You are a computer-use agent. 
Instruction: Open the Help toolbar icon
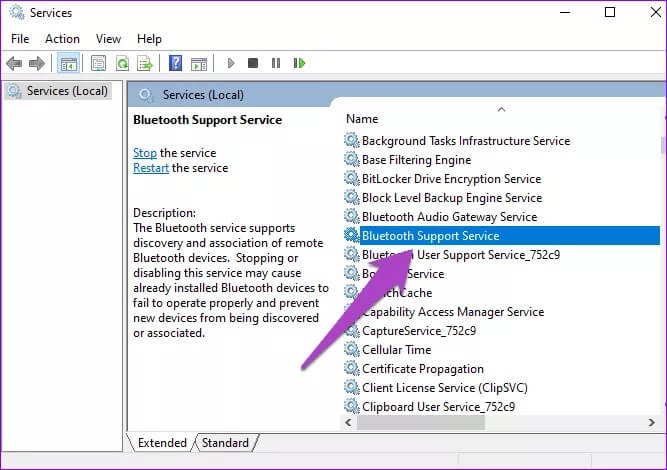(x=175, y=64)
